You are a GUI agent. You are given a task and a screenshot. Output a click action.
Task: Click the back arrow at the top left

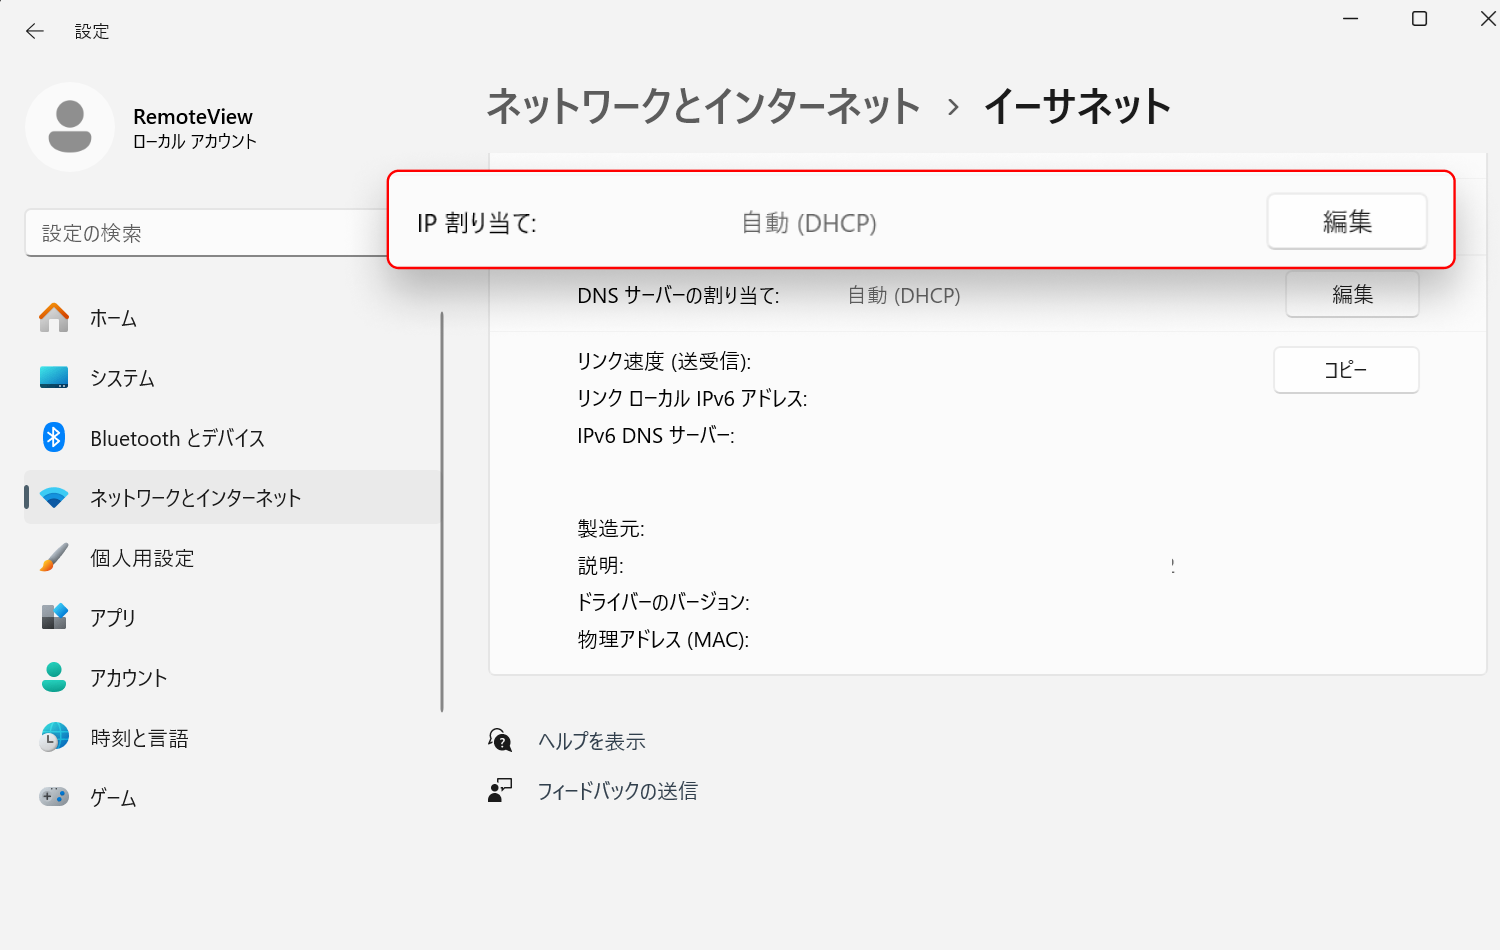(x=33, y=31)
